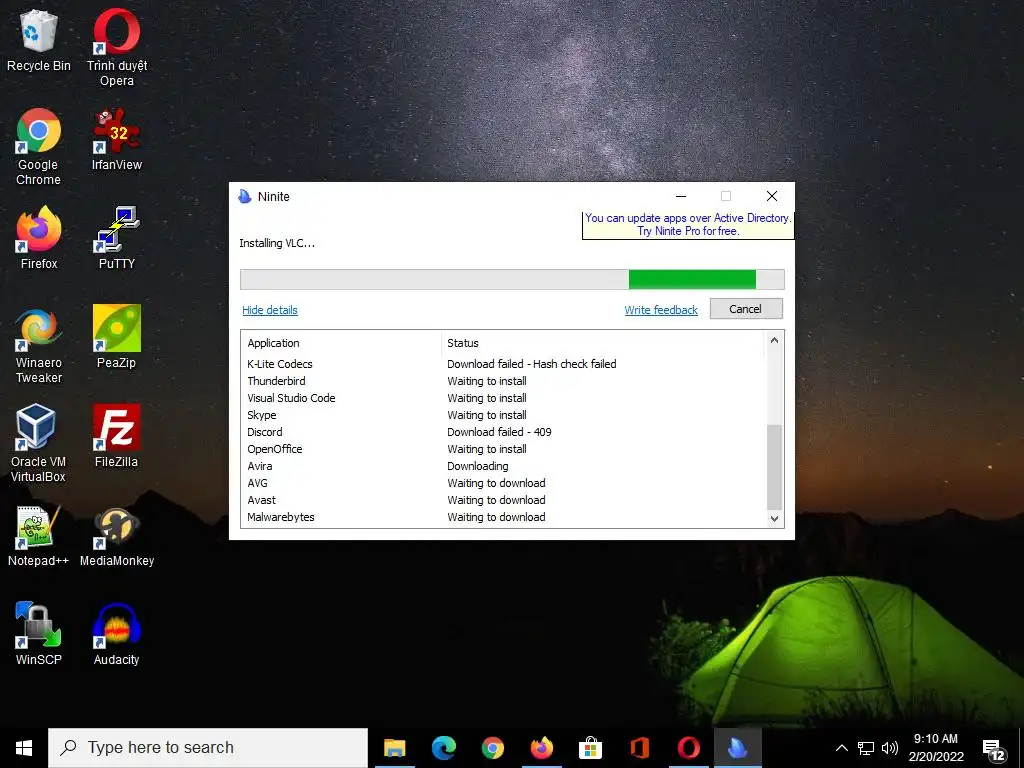The width and height of the screenshot is (1024, 768).
Task: Open Opera from the taskbar
Action: click(x=688, y=748)
